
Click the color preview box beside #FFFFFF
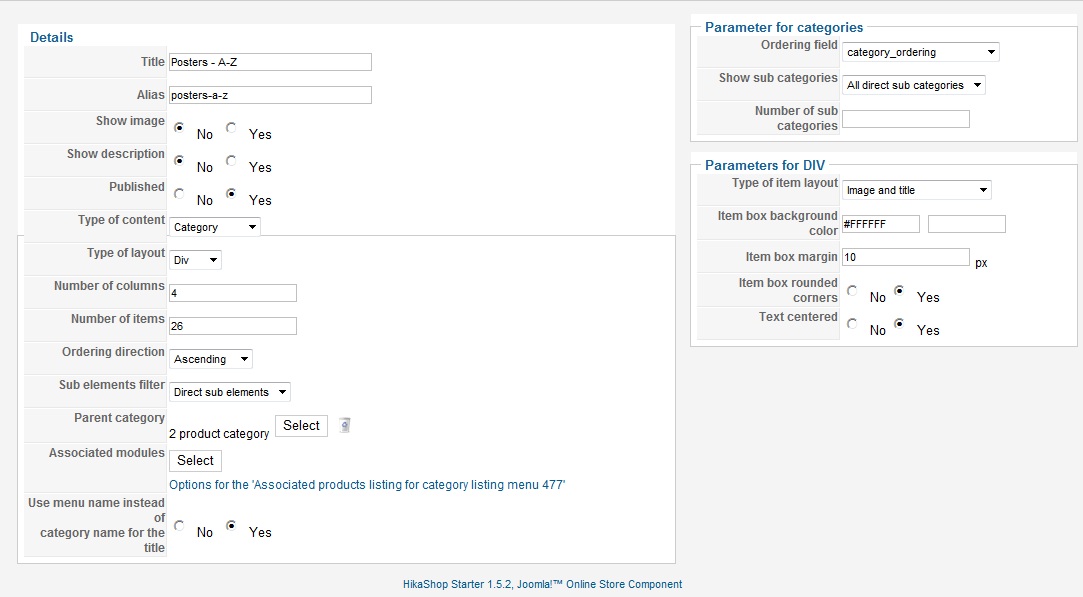pos(967,224)
